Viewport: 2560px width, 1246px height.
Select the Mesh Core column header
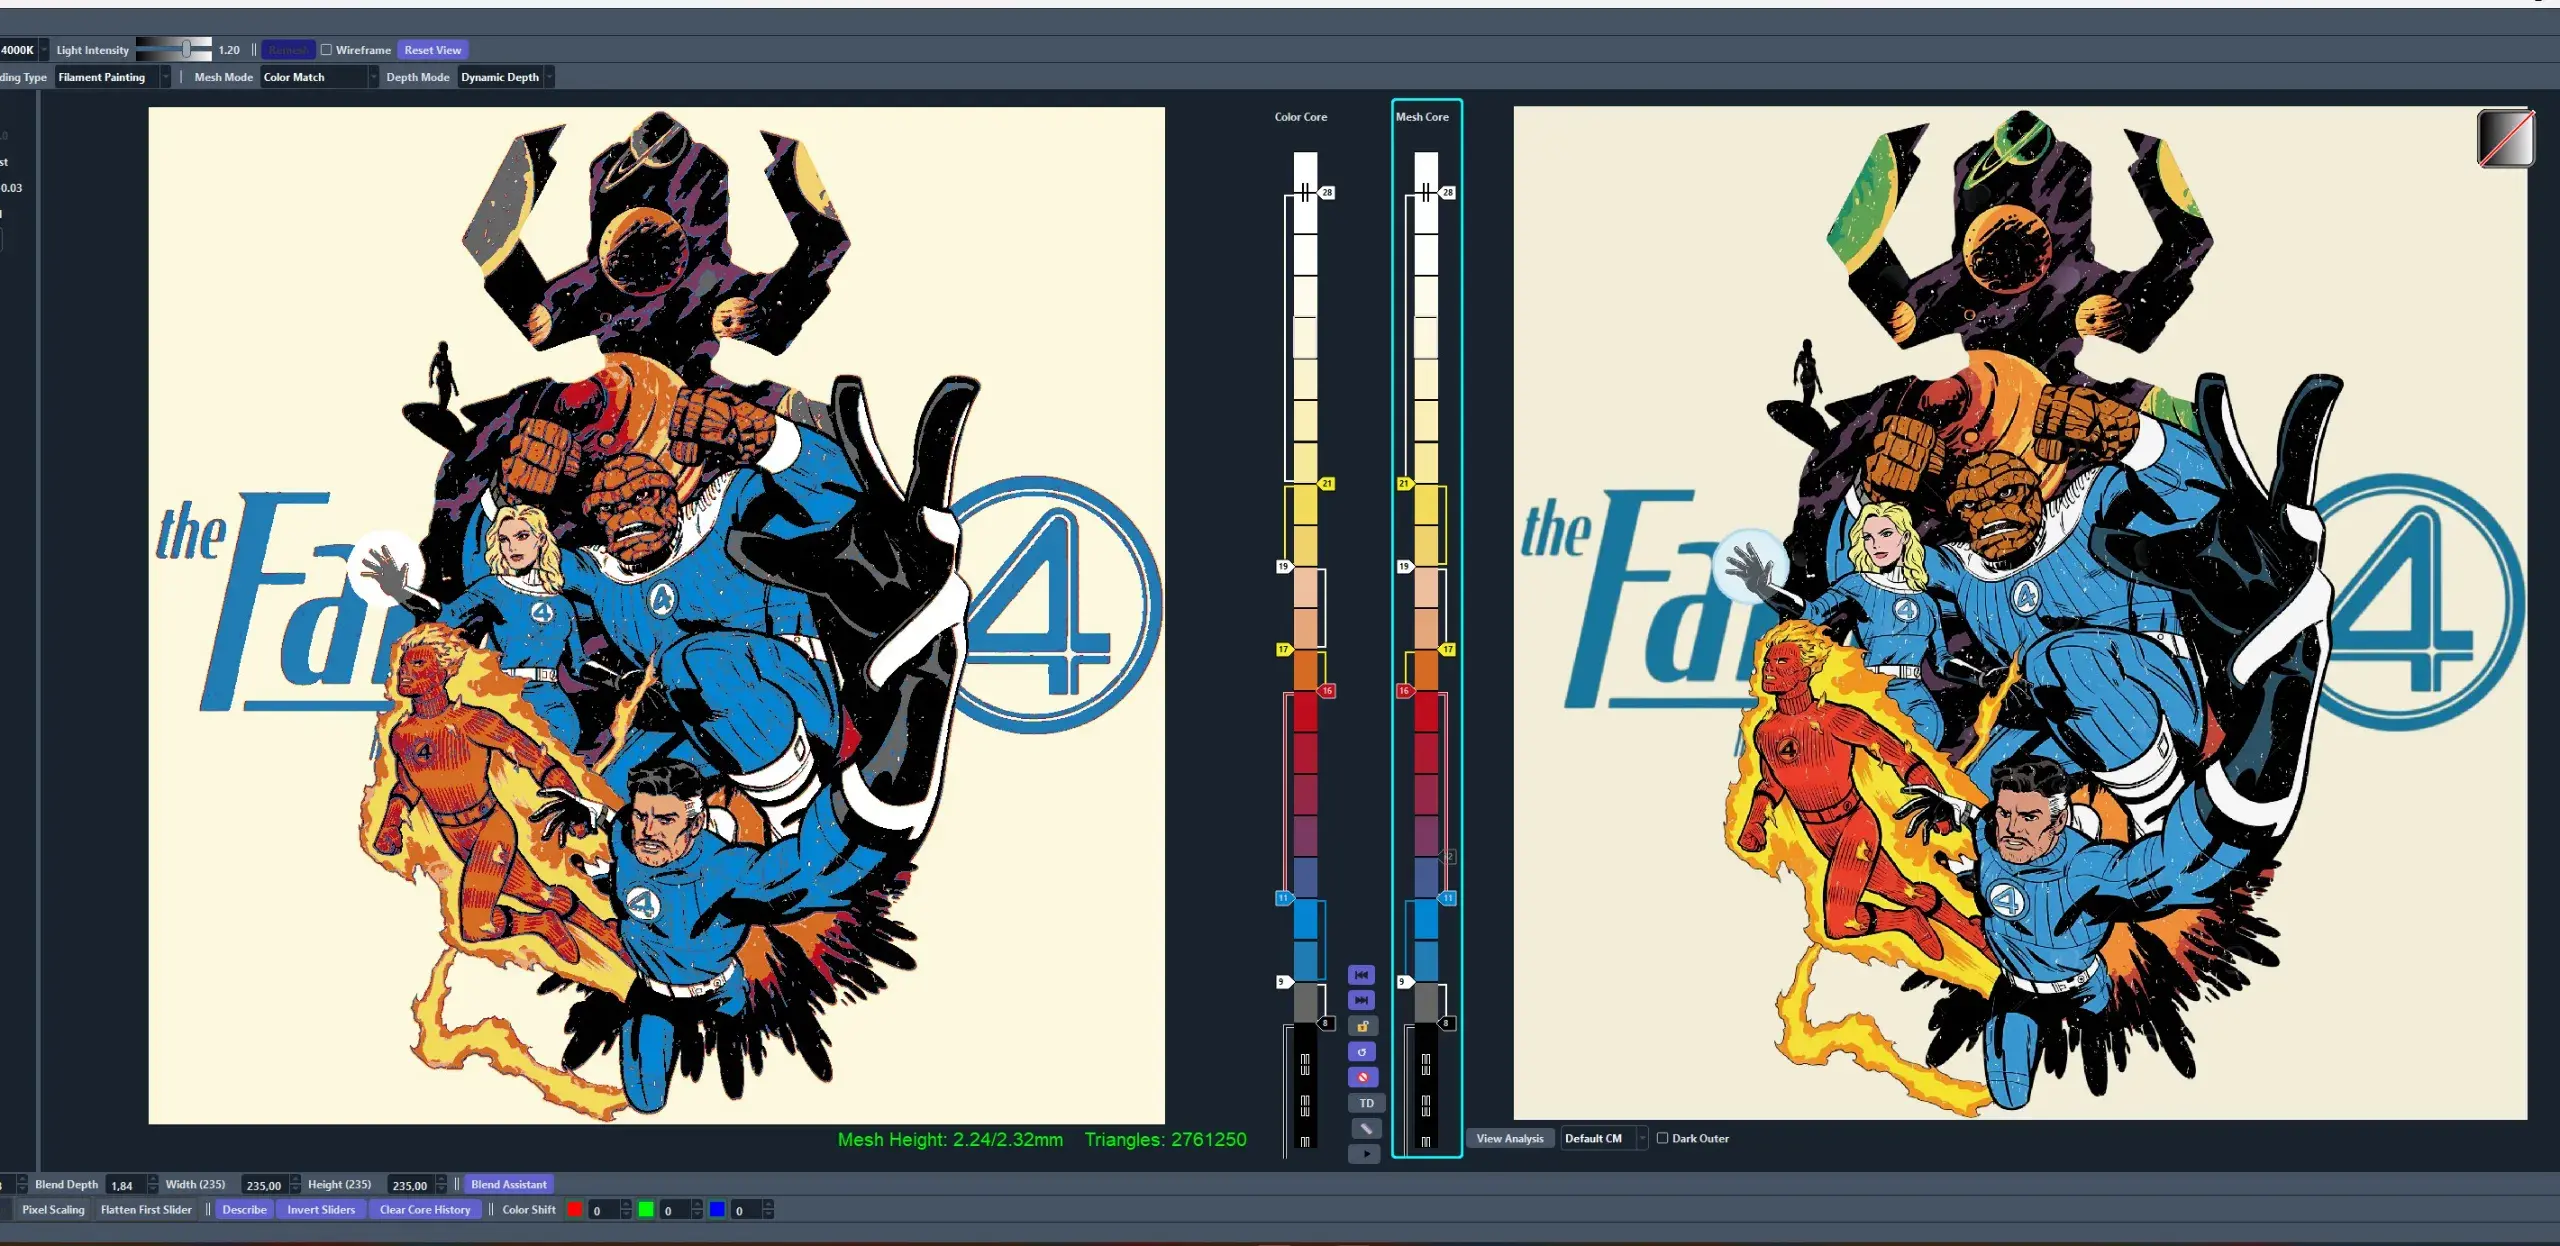pyautogui.click(x=1421, y=117)
